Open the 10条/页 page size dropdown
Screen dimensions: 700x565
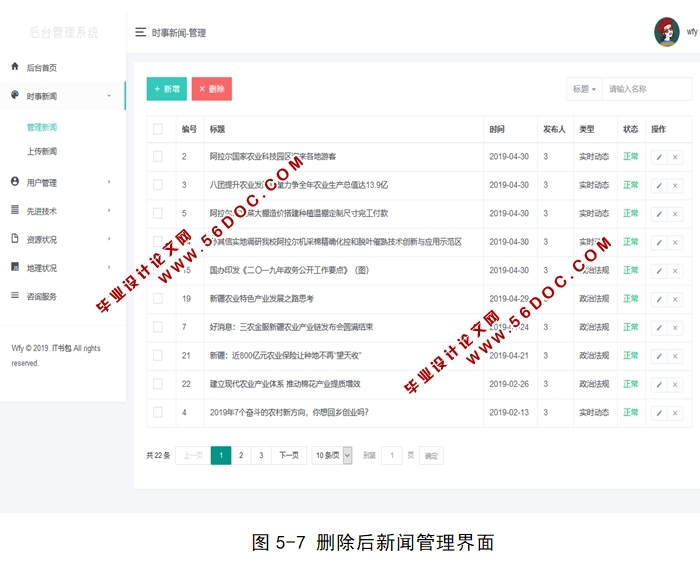332,455
